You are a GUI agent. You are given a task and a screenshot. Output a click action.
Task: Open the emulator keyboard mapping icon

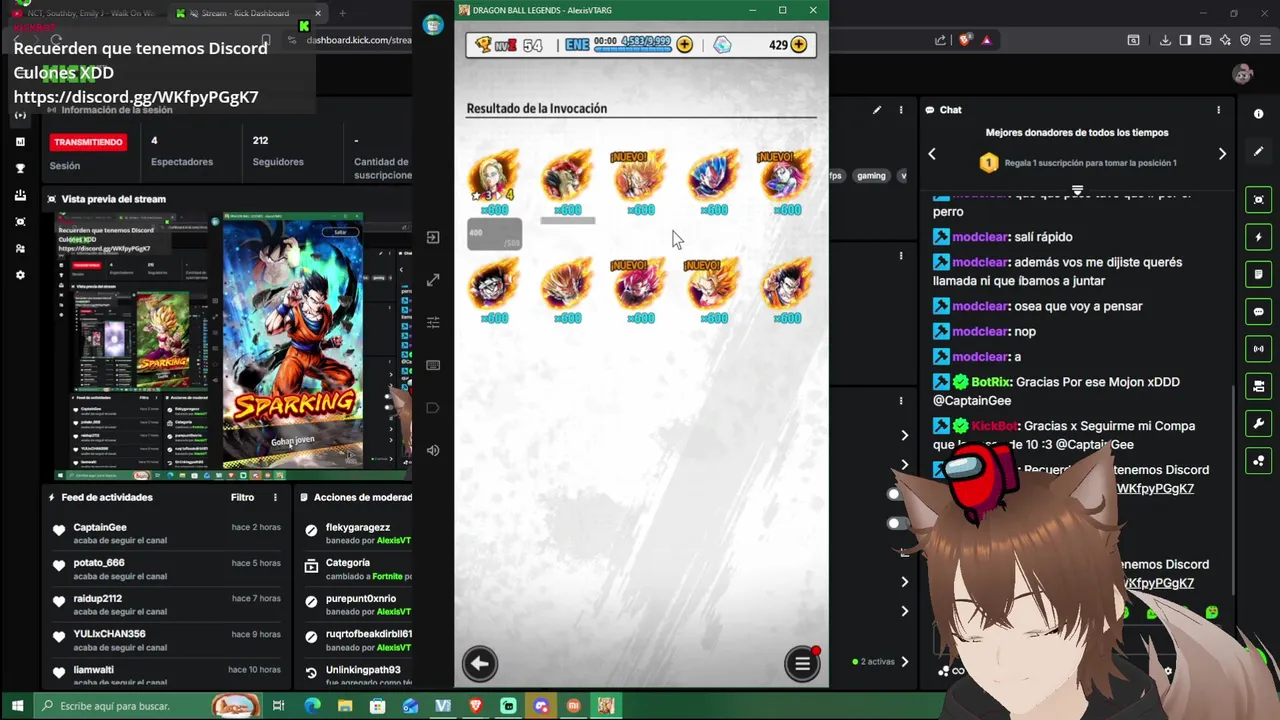[x=433, y=365]
